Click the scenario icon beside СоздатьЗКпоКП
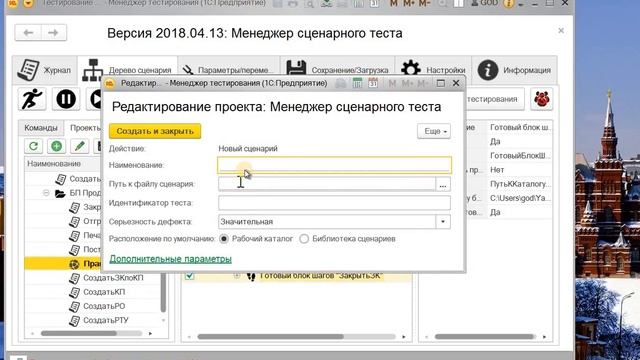 [x=74, y=278]
